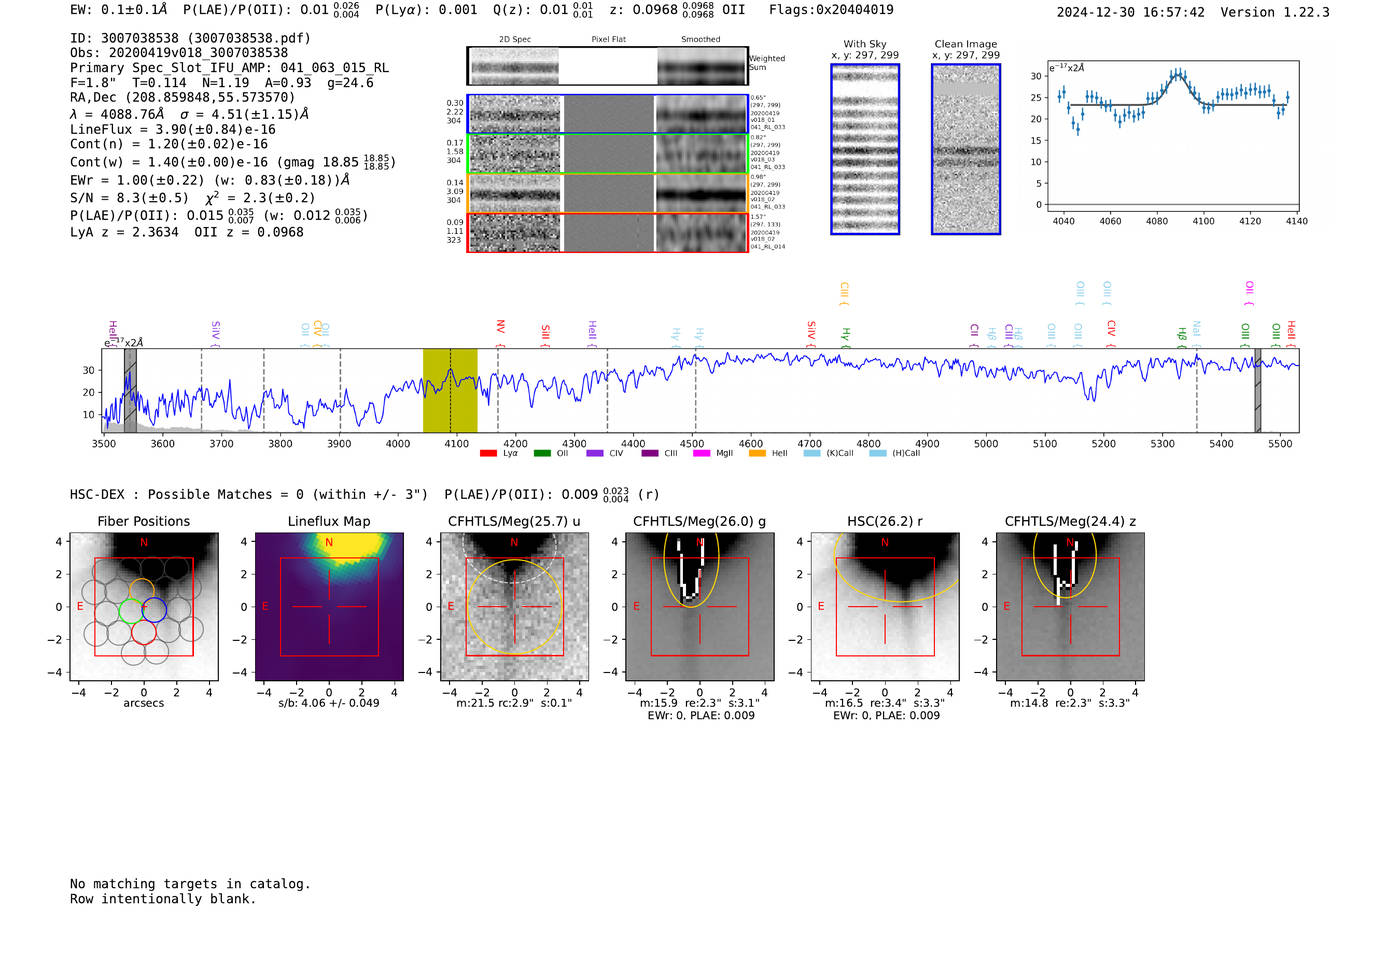Viewport: 1400px width, 953px height.
Task: Click the Smoothed column header
Action: pos(700,40)
